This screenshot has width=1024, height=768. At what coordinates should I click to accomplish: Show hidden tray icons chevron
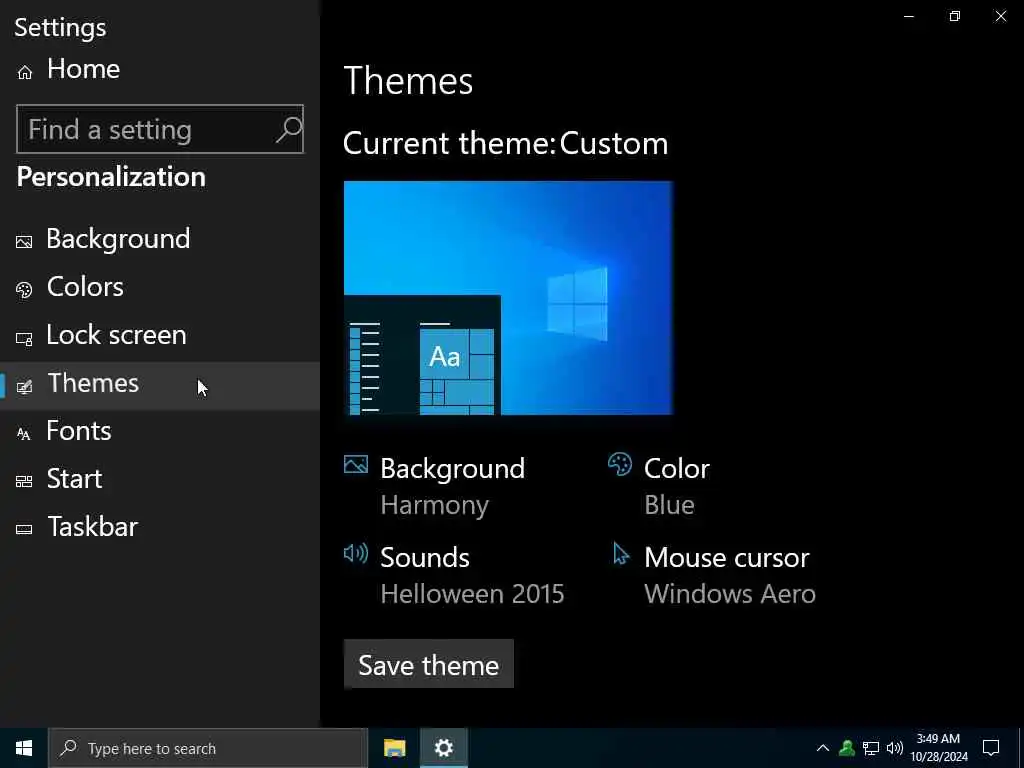coord(823,748)
